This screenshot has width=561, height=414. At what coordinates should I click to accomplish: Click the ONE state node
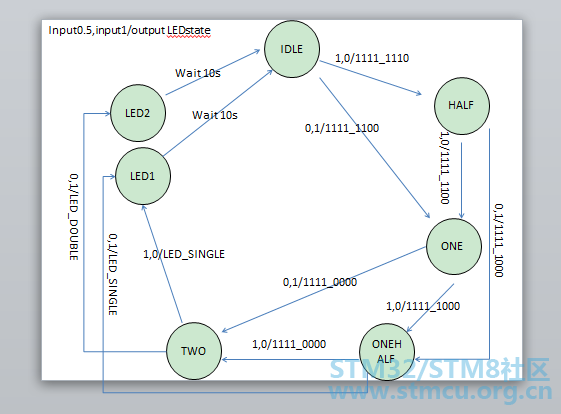454,247
